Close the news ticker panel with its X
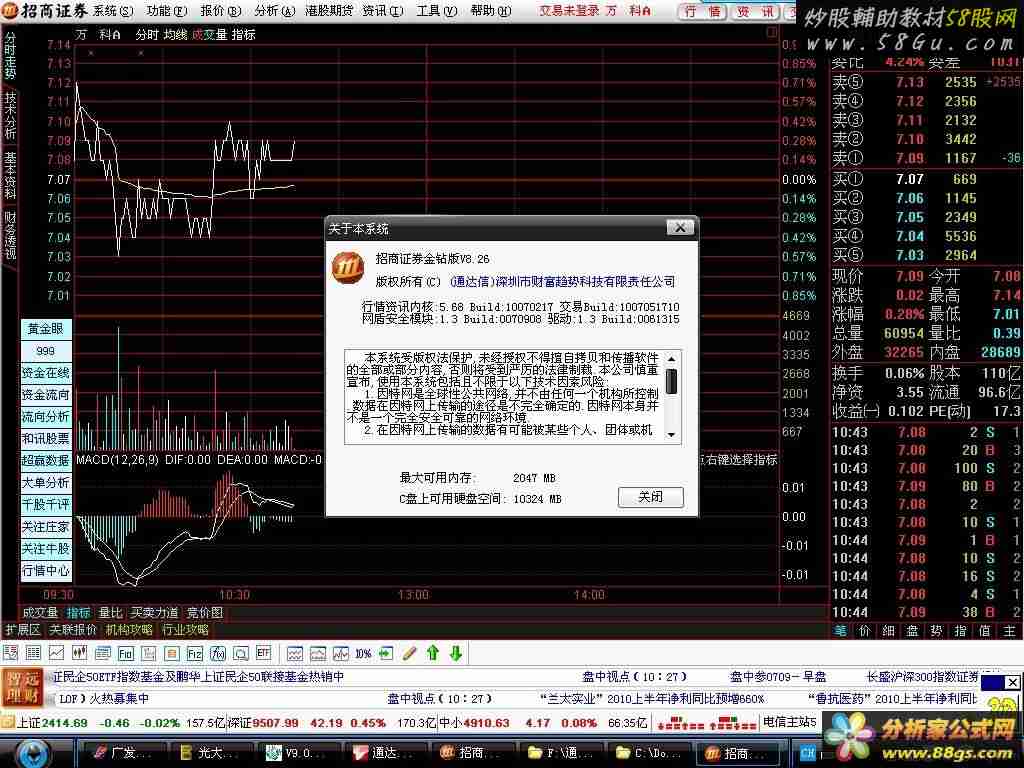The width and height of the screenshot is (1024, 768). [x=1012, y=682]
